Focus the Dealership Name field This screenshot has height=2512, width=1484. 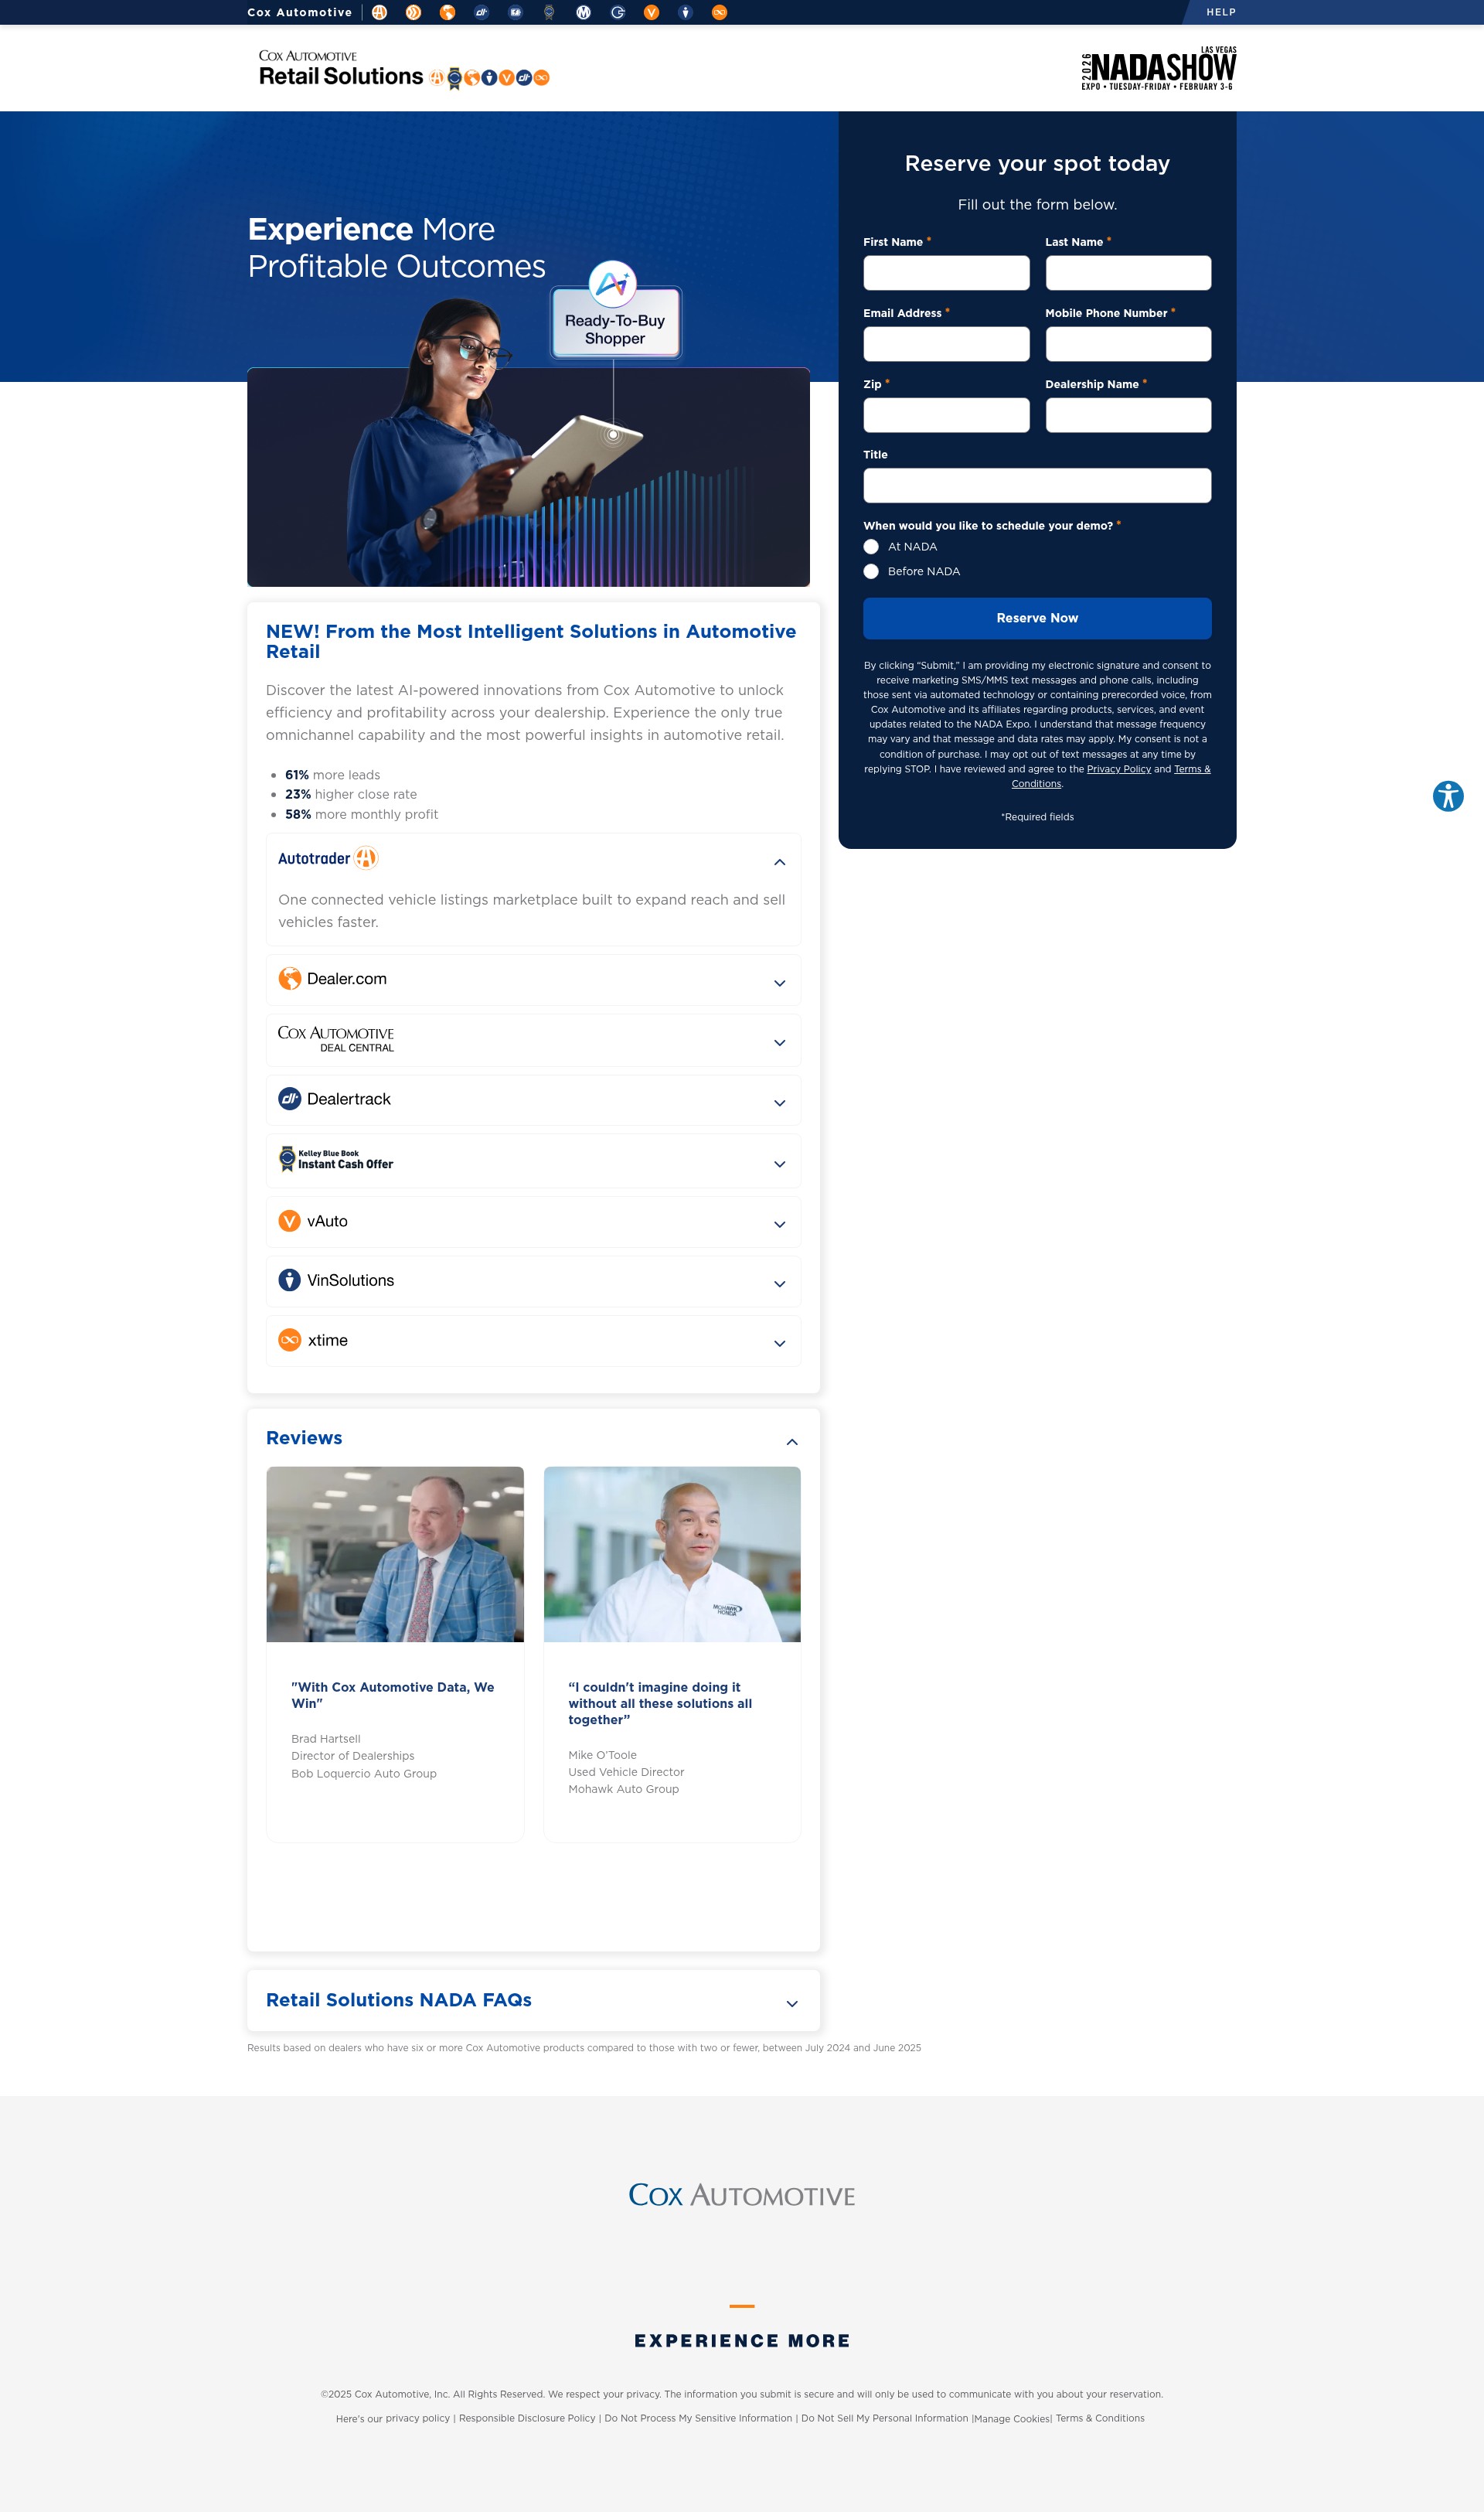[x=1128, y=415]
